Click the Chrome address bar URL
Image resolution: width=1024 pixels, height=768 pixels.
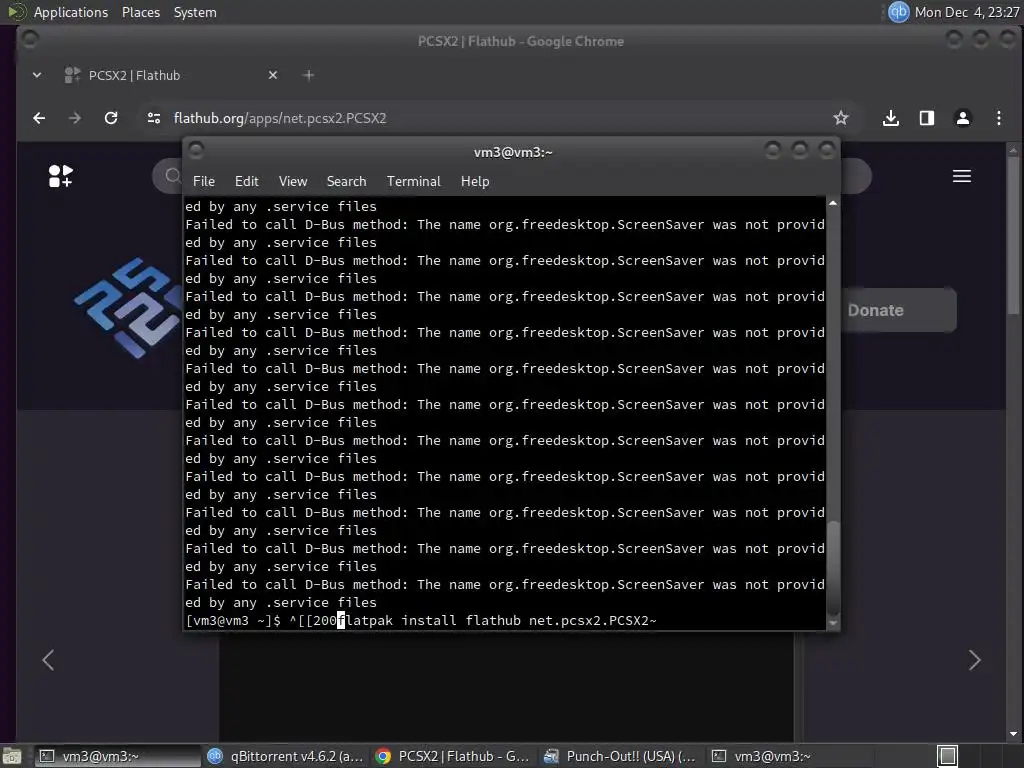click(280, 118)
